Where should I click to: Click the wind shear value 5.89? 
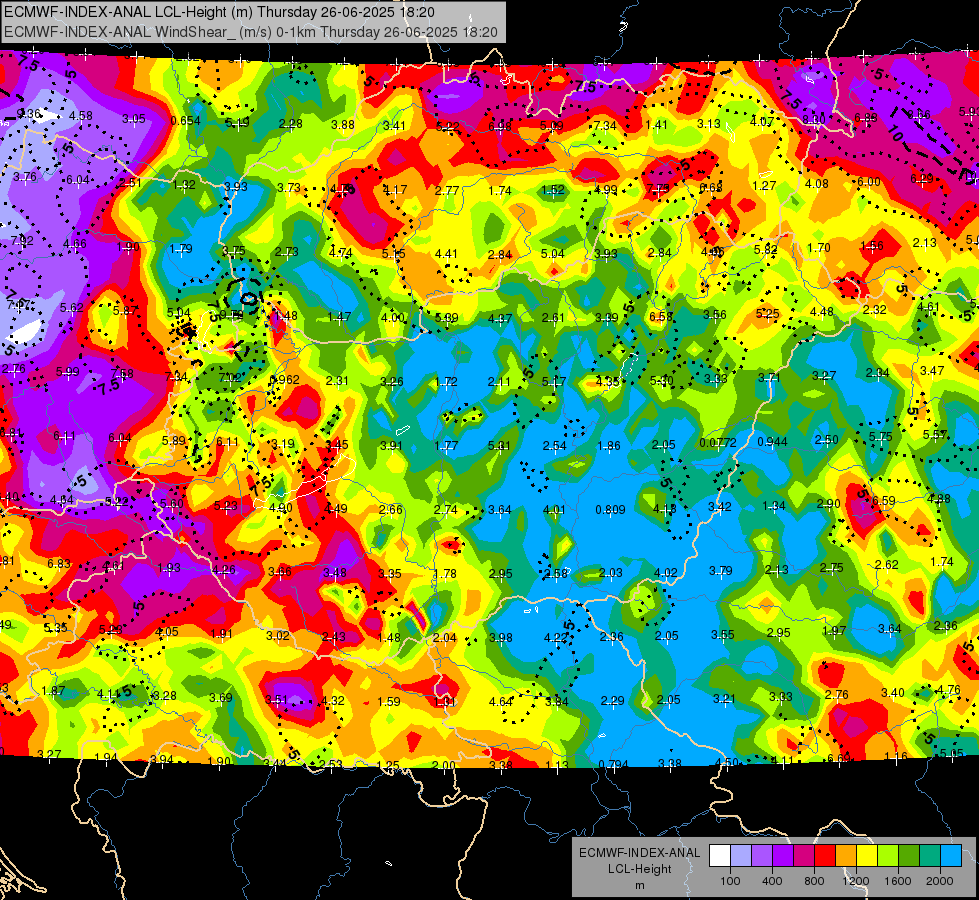pos(174,440)
